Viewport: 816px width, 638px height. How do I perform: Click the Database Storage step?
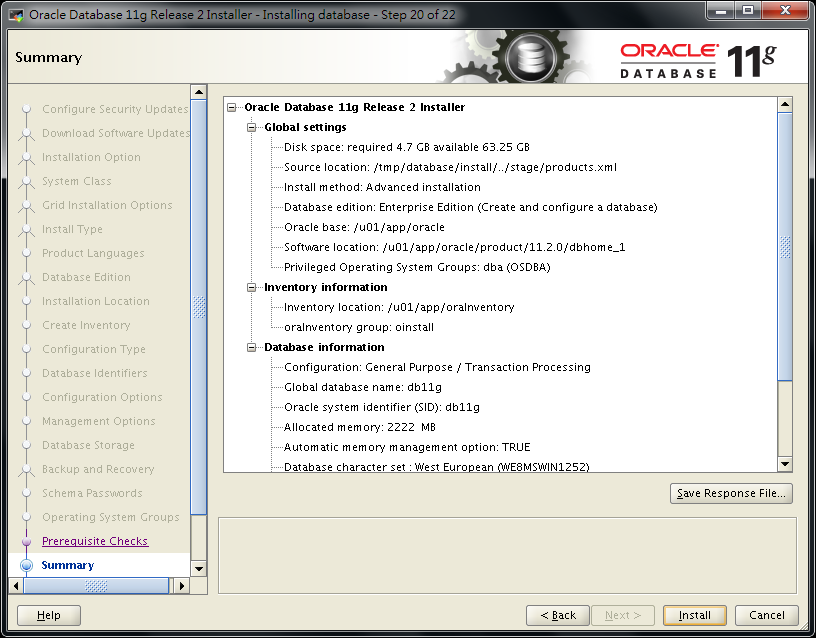[88, 445]
